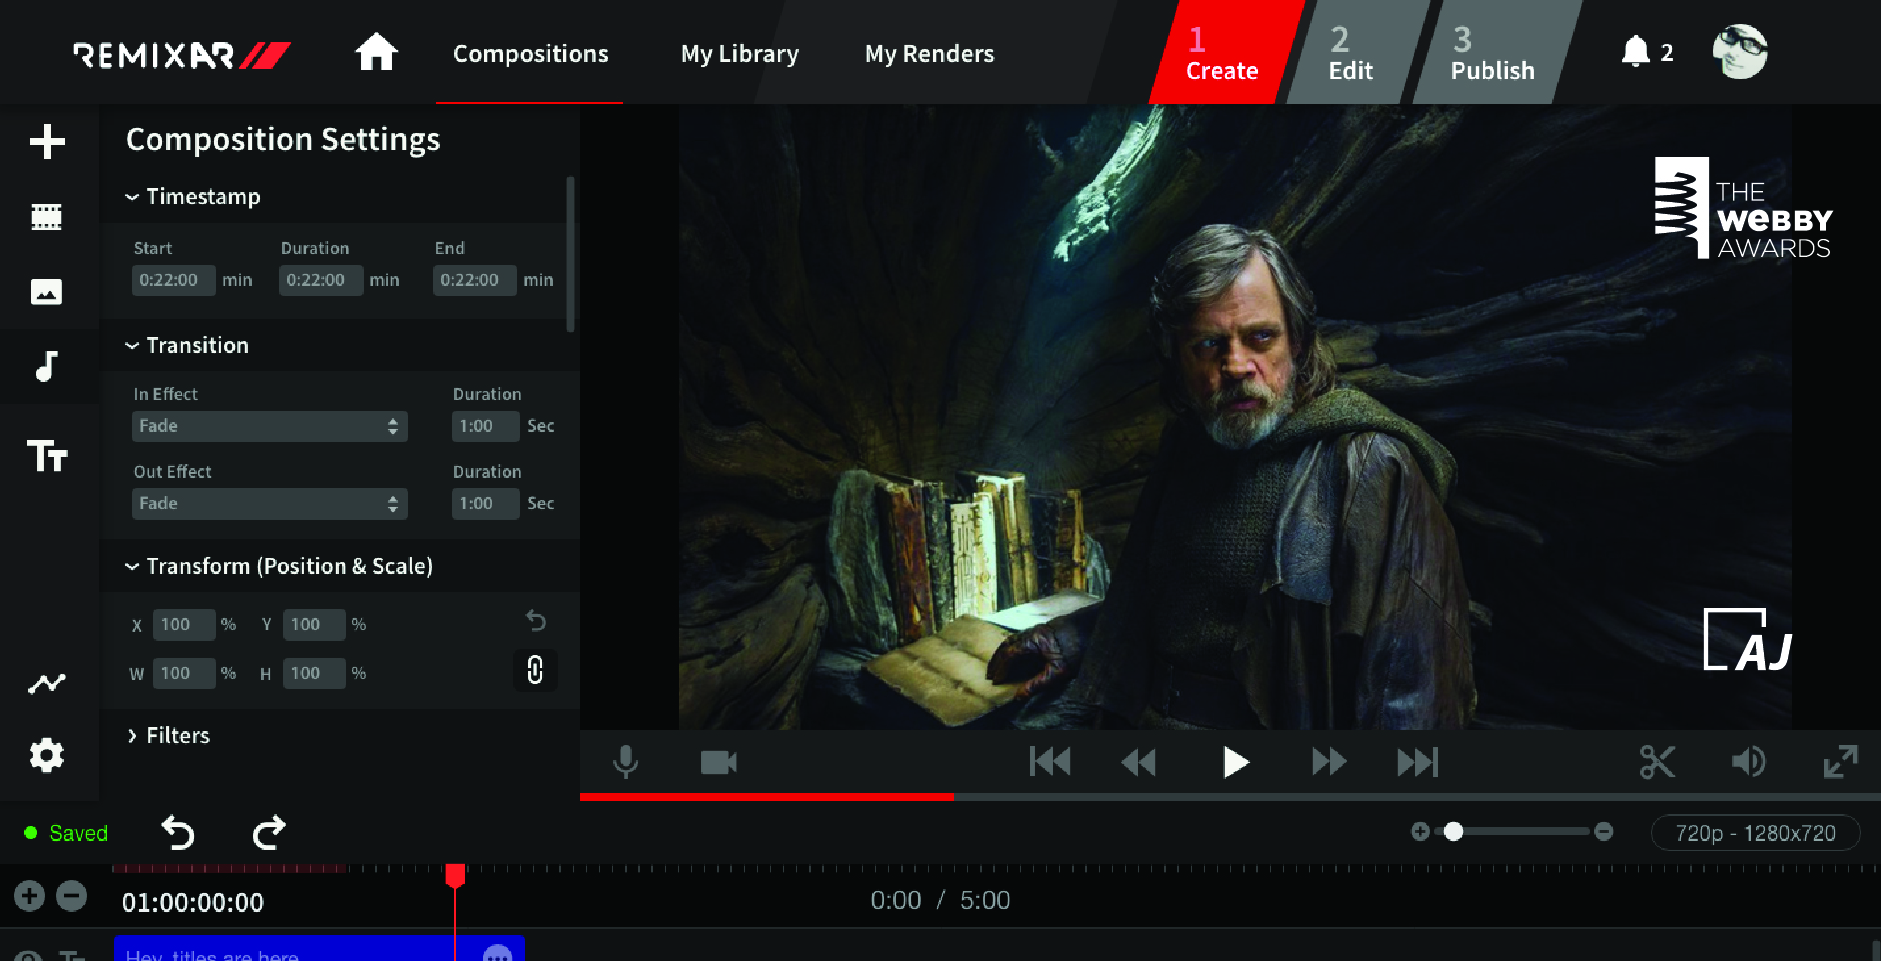Skip to the end of video
The image size is (1881, 961).
point(1418,762)
